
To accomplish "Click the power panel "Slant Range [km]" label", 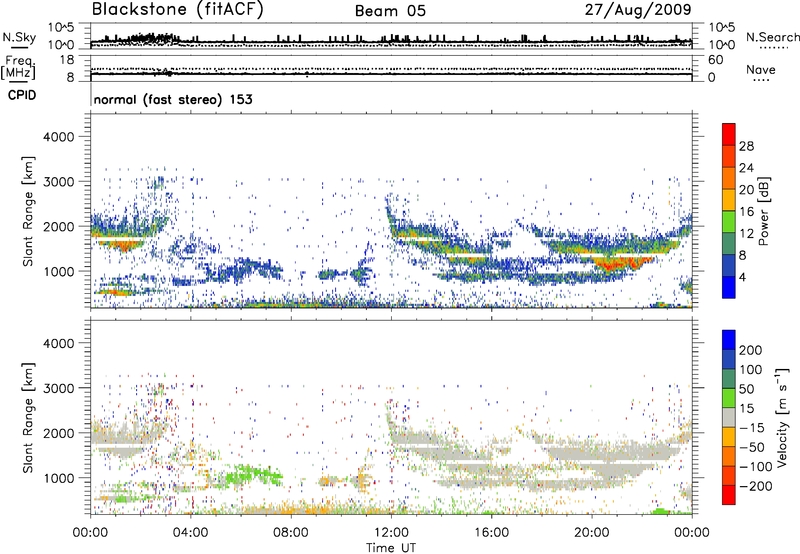I will [29, 211].
